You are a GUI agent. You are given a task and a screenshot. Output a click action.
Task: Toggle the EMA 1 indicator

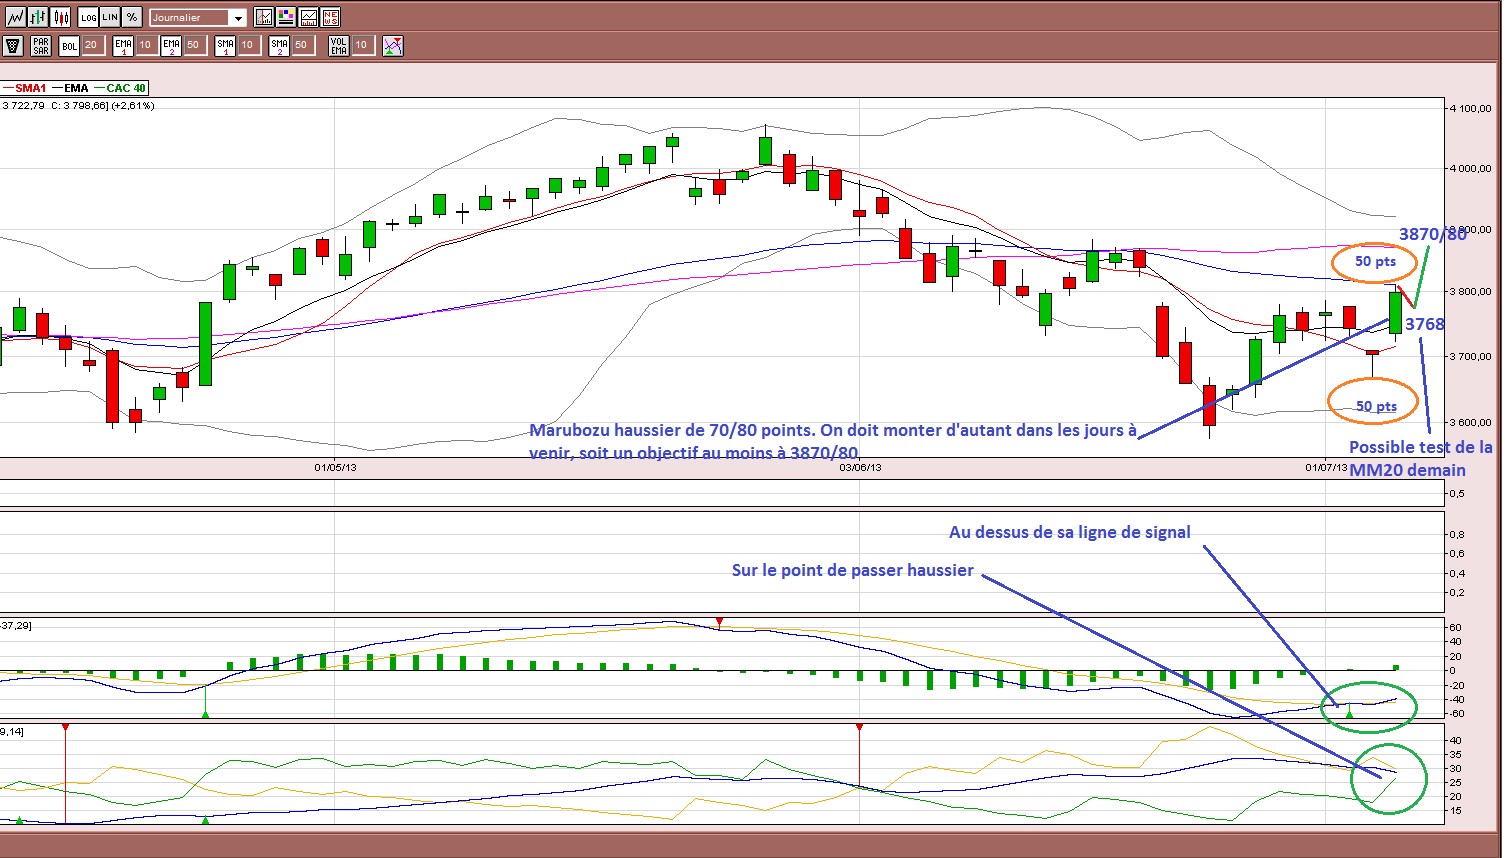(123, 46)
